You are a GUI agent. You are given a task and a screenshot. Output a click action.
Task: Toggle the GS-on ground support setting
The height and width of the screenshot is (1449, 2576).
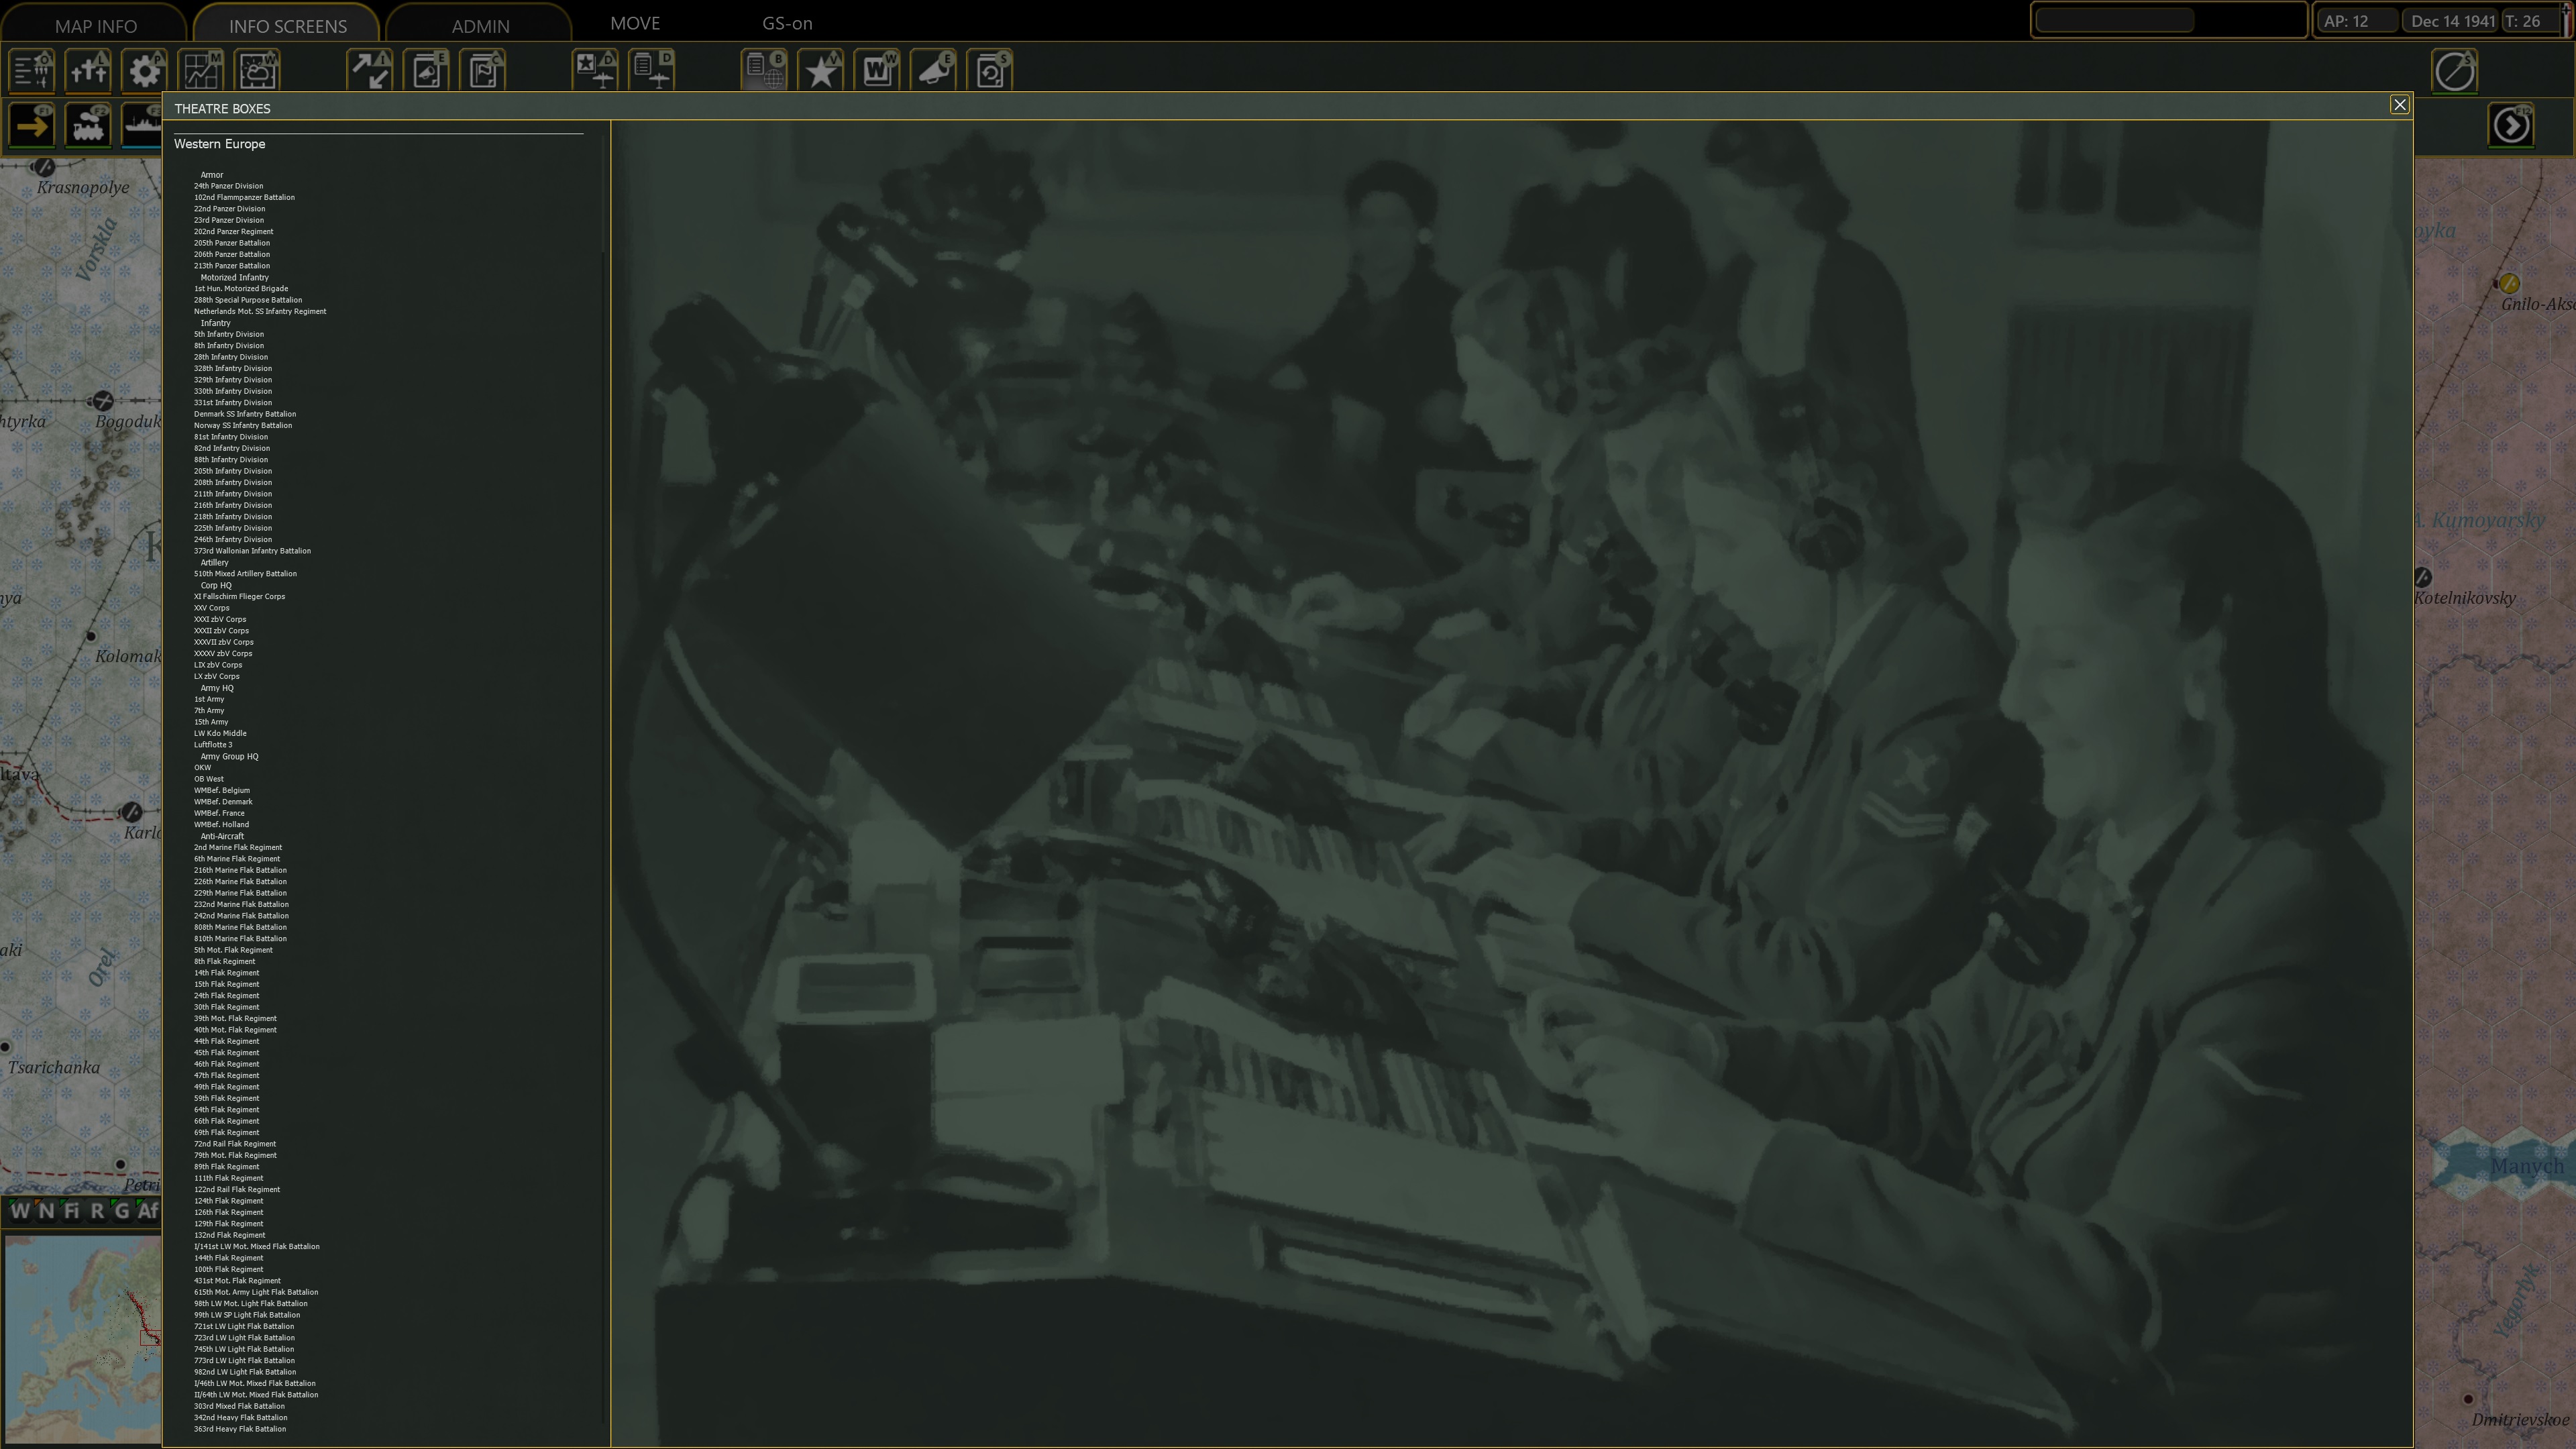[x=787, y=23]
